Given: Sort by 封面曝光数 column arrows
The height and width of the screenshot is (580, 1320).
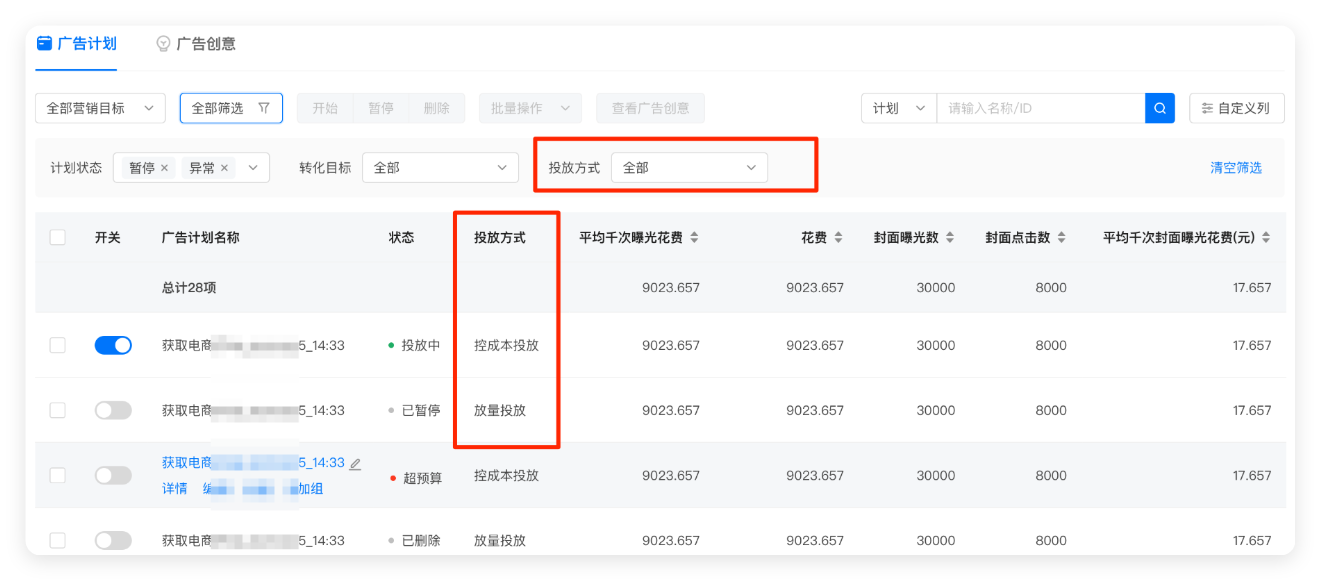Looking at the screenshot, I should pos(950,237).
